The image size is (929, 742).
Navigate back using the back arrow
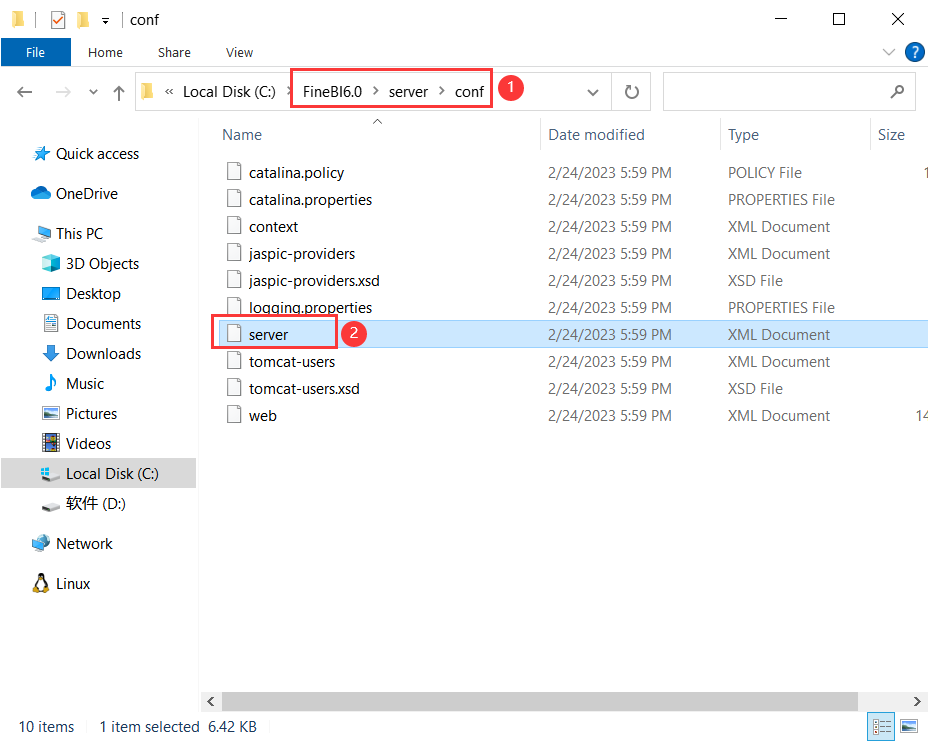tap(22, 91)
